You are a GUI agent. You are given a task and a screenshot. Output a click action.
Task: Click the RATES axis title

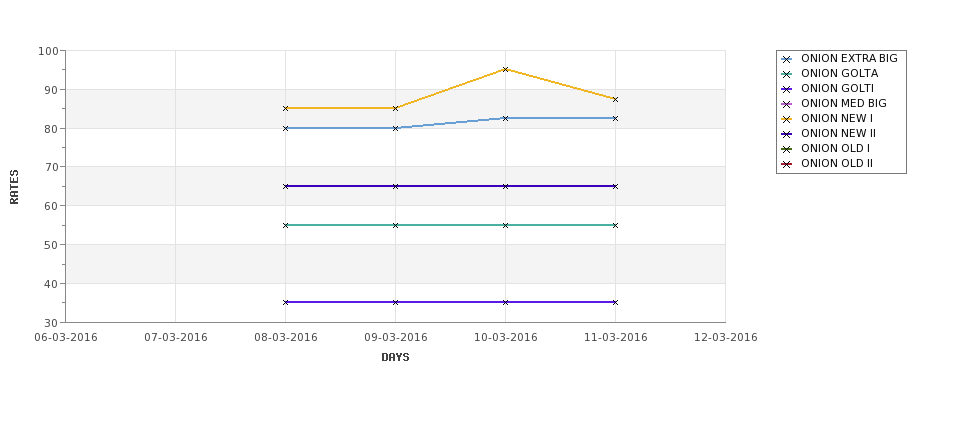click(x=14, y=187)
